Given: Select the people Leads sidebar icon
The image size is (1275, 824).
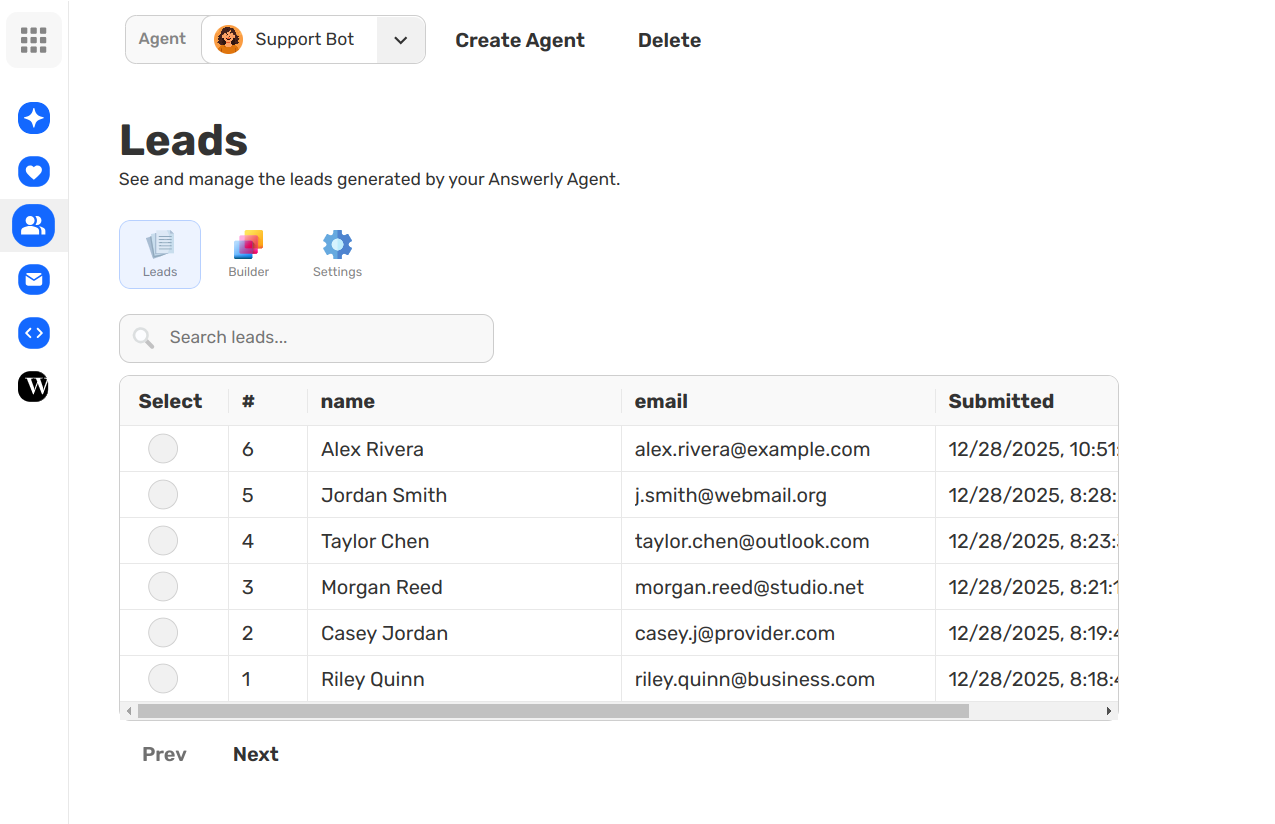Looking at the screenshot, I should tap(34, 226).
